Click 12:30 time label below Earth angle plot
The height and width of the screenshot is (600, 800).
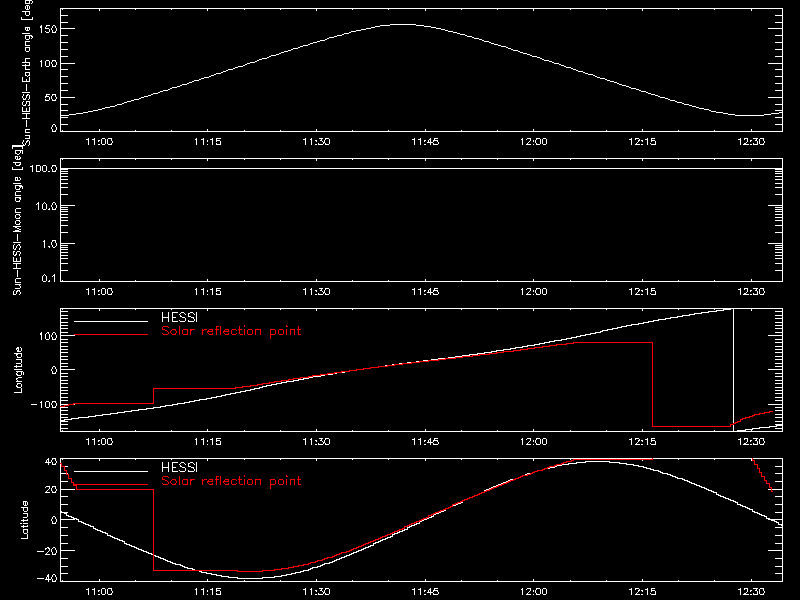pyautogui.click(x=751, y=142)
